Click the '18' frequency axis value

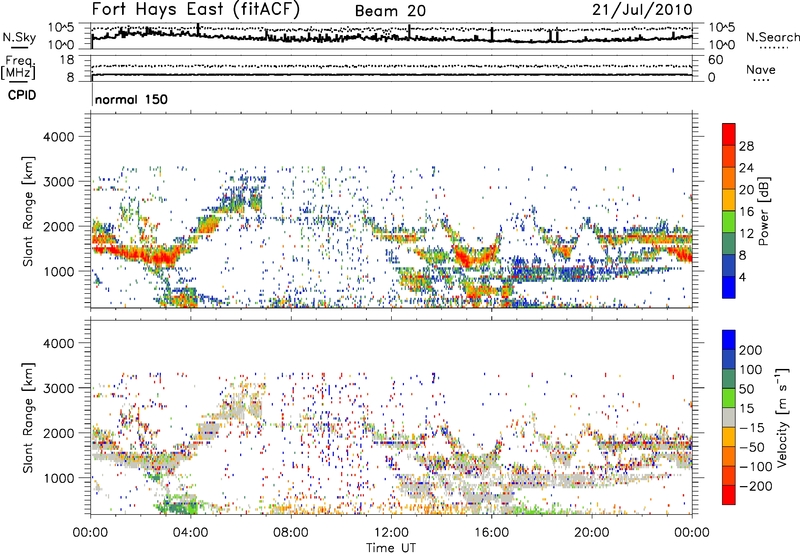pyautogui.click(x=66, y=60)
